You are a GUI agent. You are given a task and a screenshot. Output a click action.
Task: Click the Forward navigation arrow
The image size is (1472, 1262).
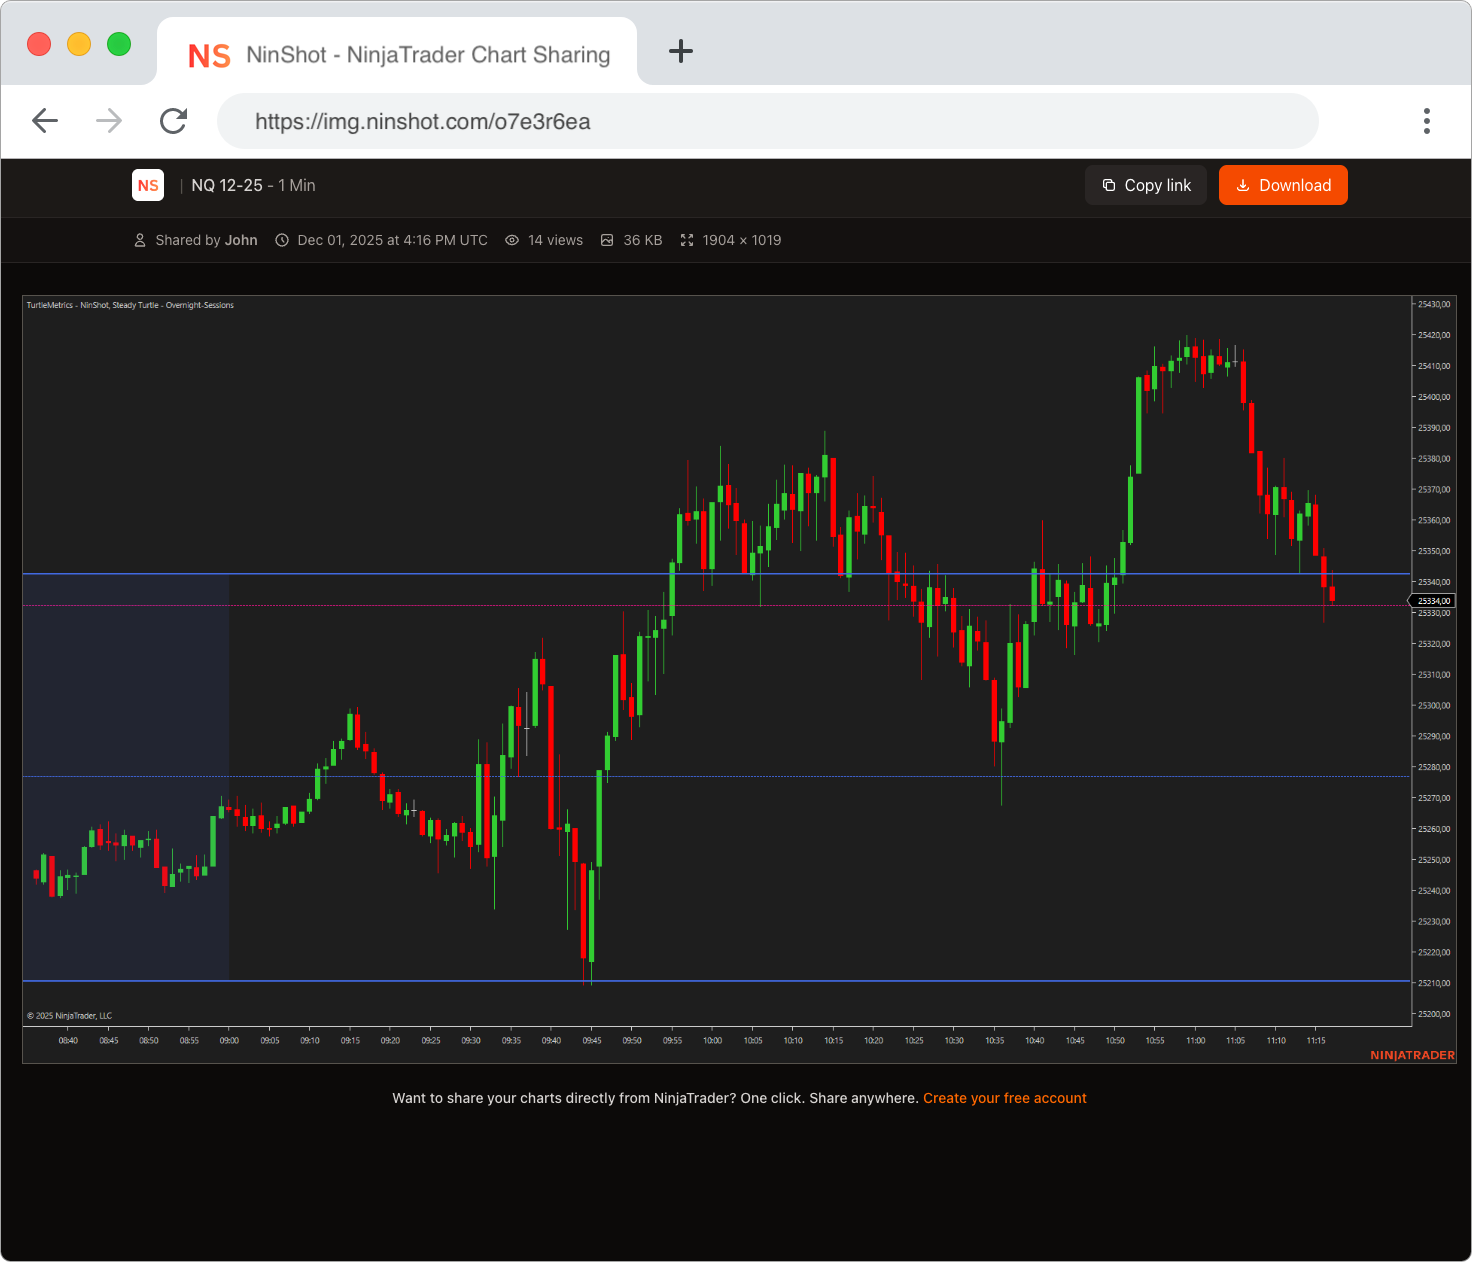pos(108,120)
